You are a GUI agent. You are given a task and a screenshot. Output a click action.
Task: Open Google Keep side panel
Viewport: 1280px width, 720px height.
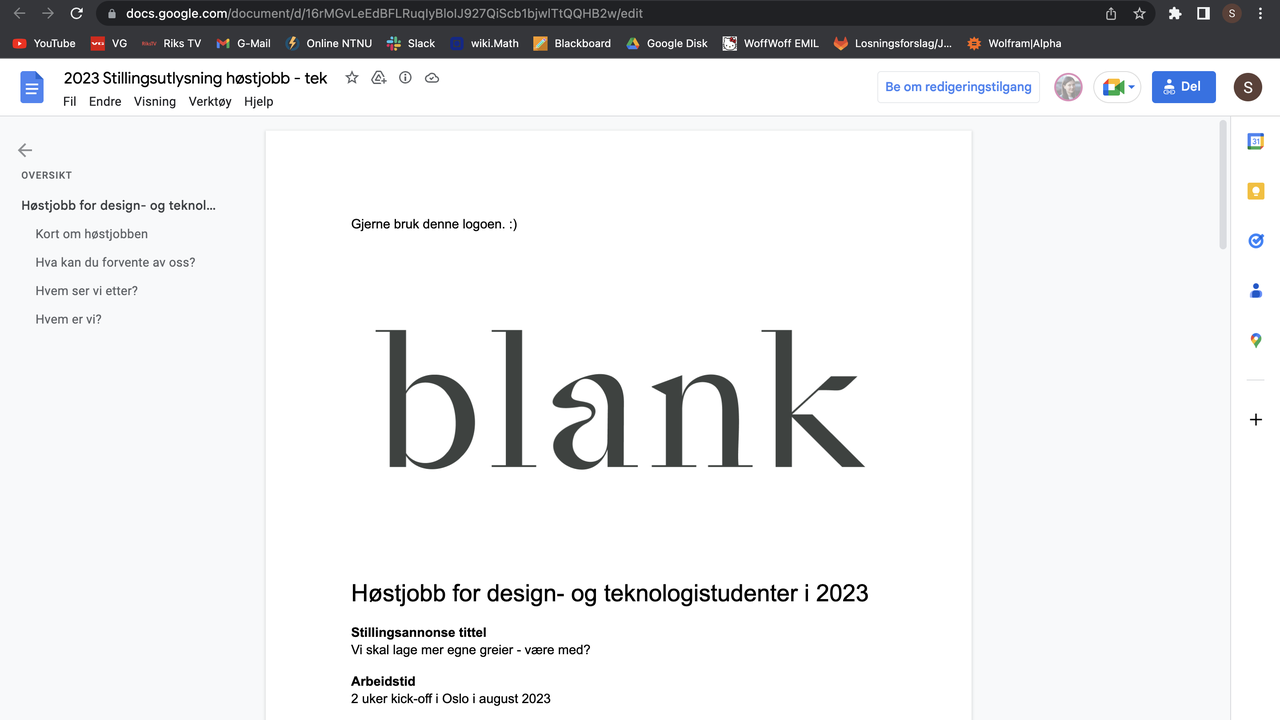(1256, 191)
